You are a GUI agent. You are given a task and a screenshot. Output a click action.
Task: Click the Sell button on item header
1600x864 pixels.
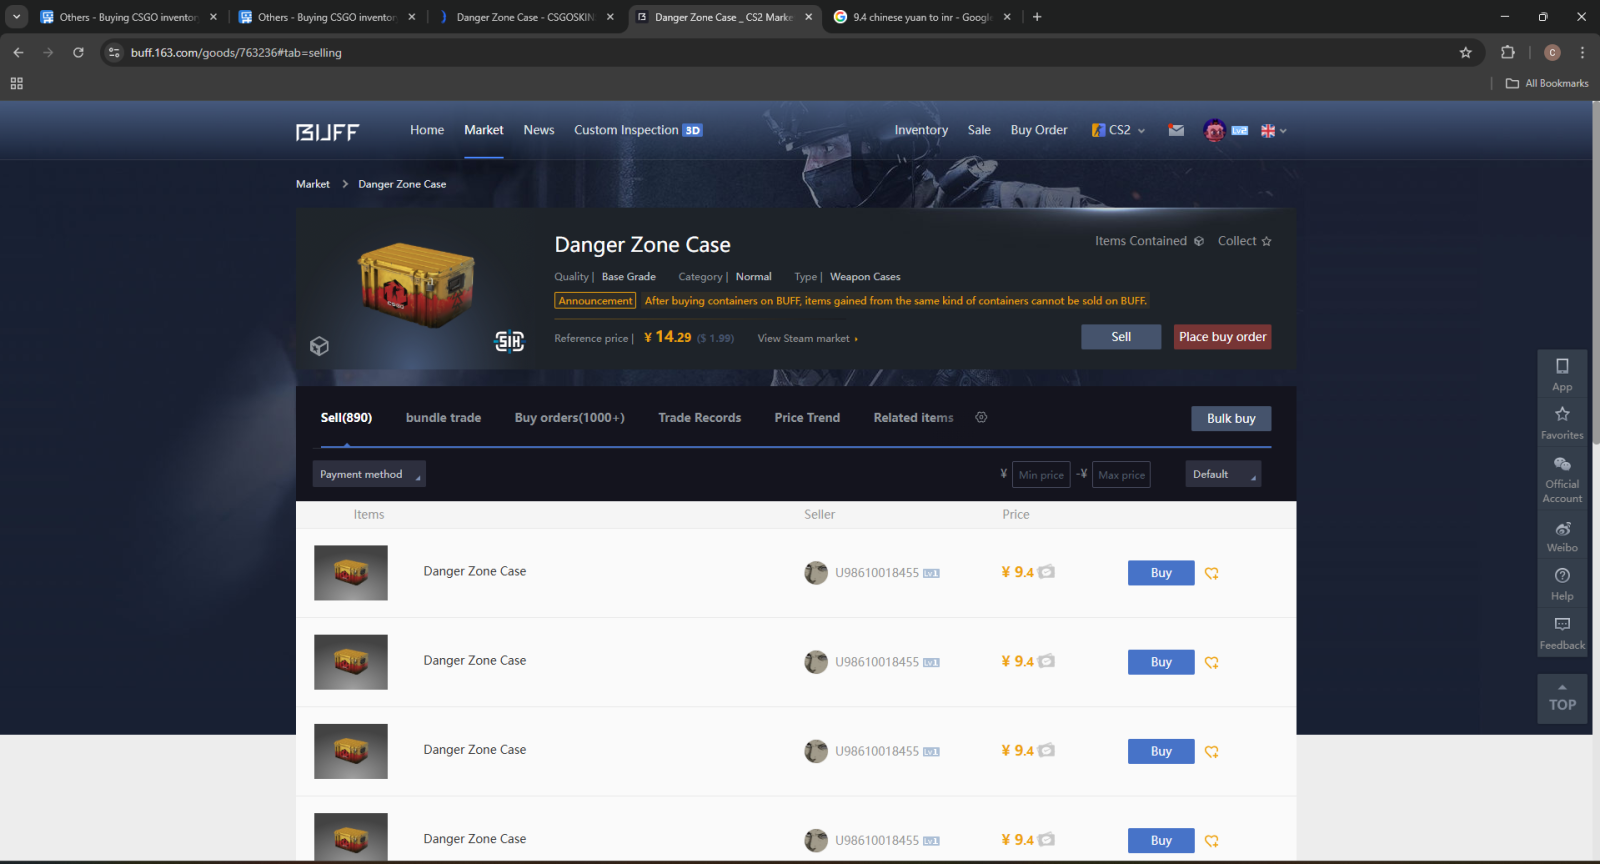(x=1121, y=337)
